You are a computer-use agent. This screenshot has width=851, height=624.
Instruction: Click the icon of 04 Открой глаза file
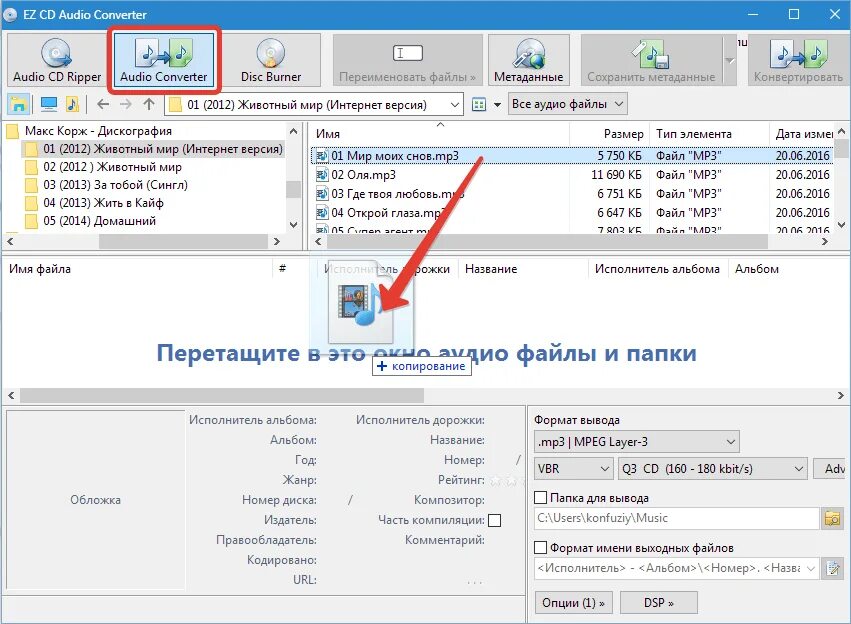[x=322, y=213]
